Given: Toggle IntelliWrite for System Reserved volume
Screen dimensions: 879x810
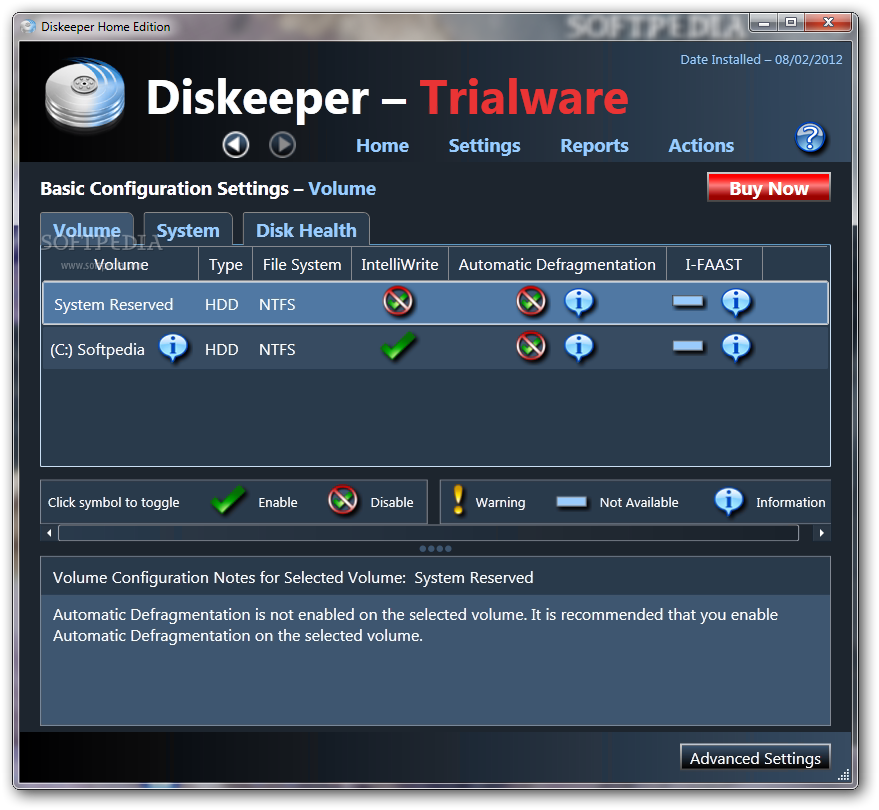Looking at the screenshot, I should click(x=399, y=302).
